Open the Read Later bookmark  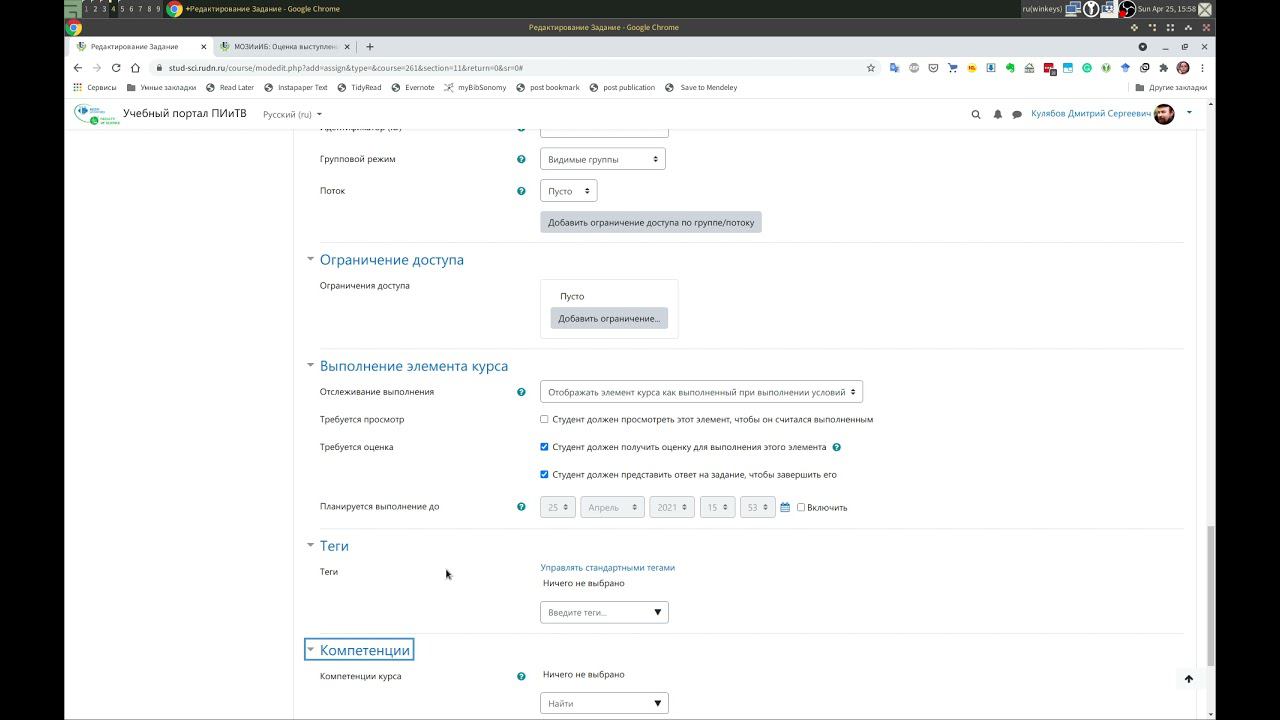230,87
